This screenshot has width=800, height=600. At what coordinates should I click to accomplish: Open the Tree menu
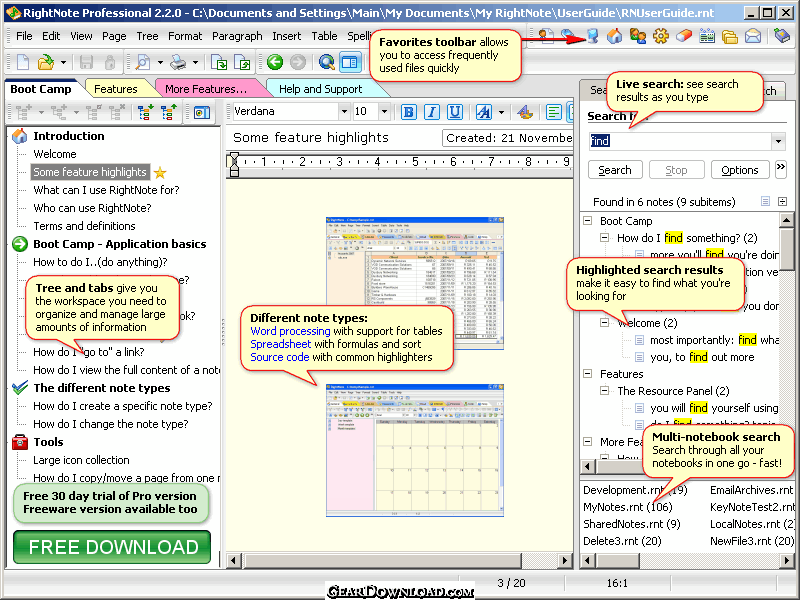click(147, 36)
